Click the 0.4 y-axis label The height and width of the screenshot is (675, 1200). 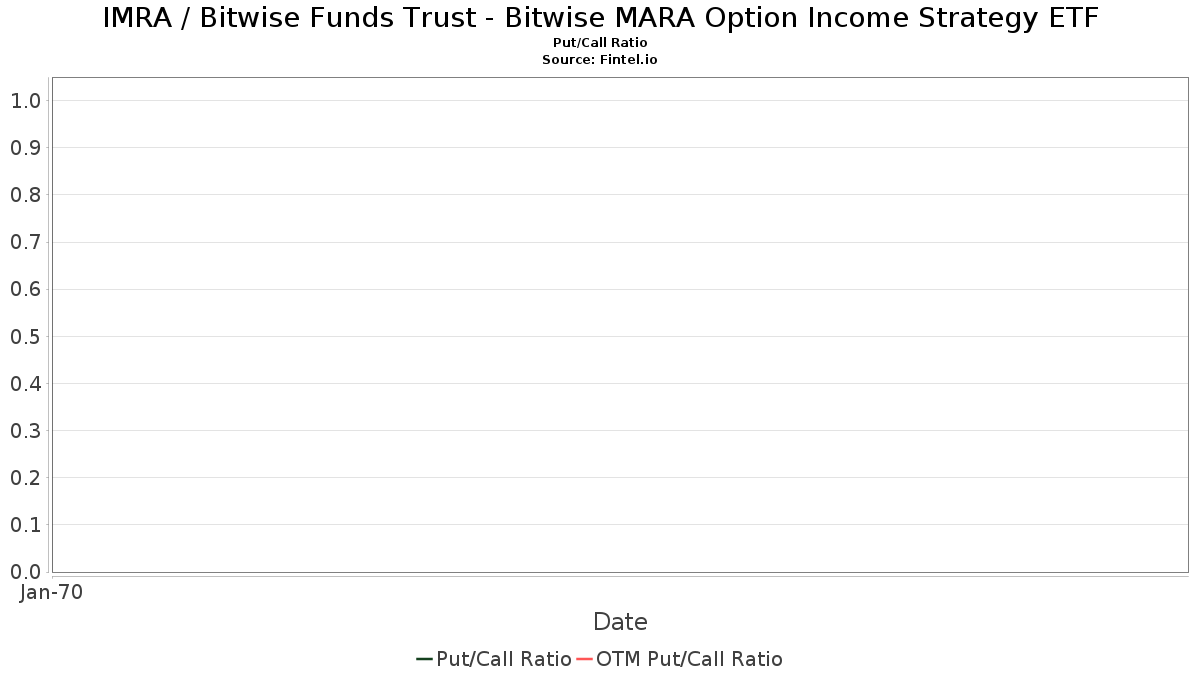coord(25,383)
